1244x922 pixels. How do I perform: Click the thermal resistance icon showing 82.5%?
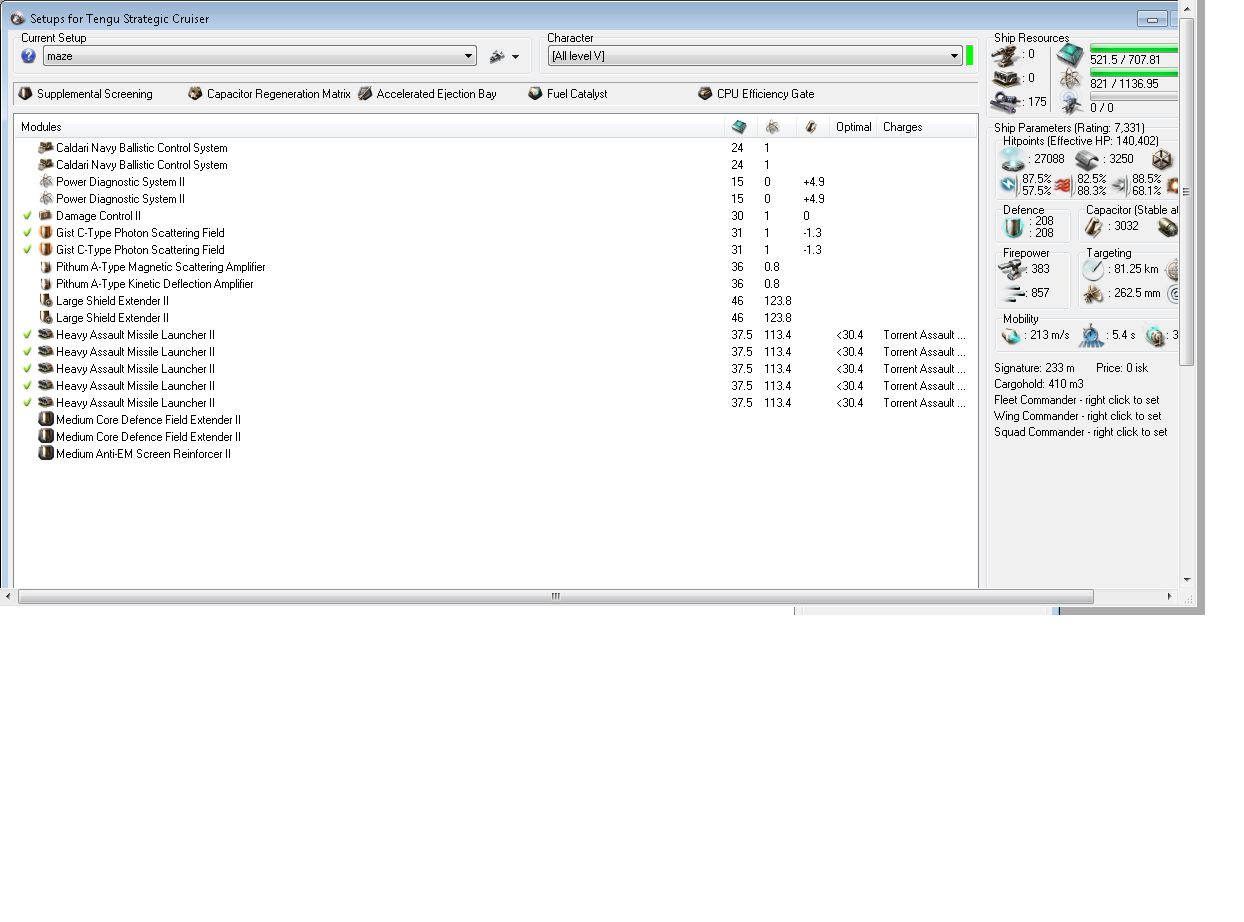click(1064, 185)
